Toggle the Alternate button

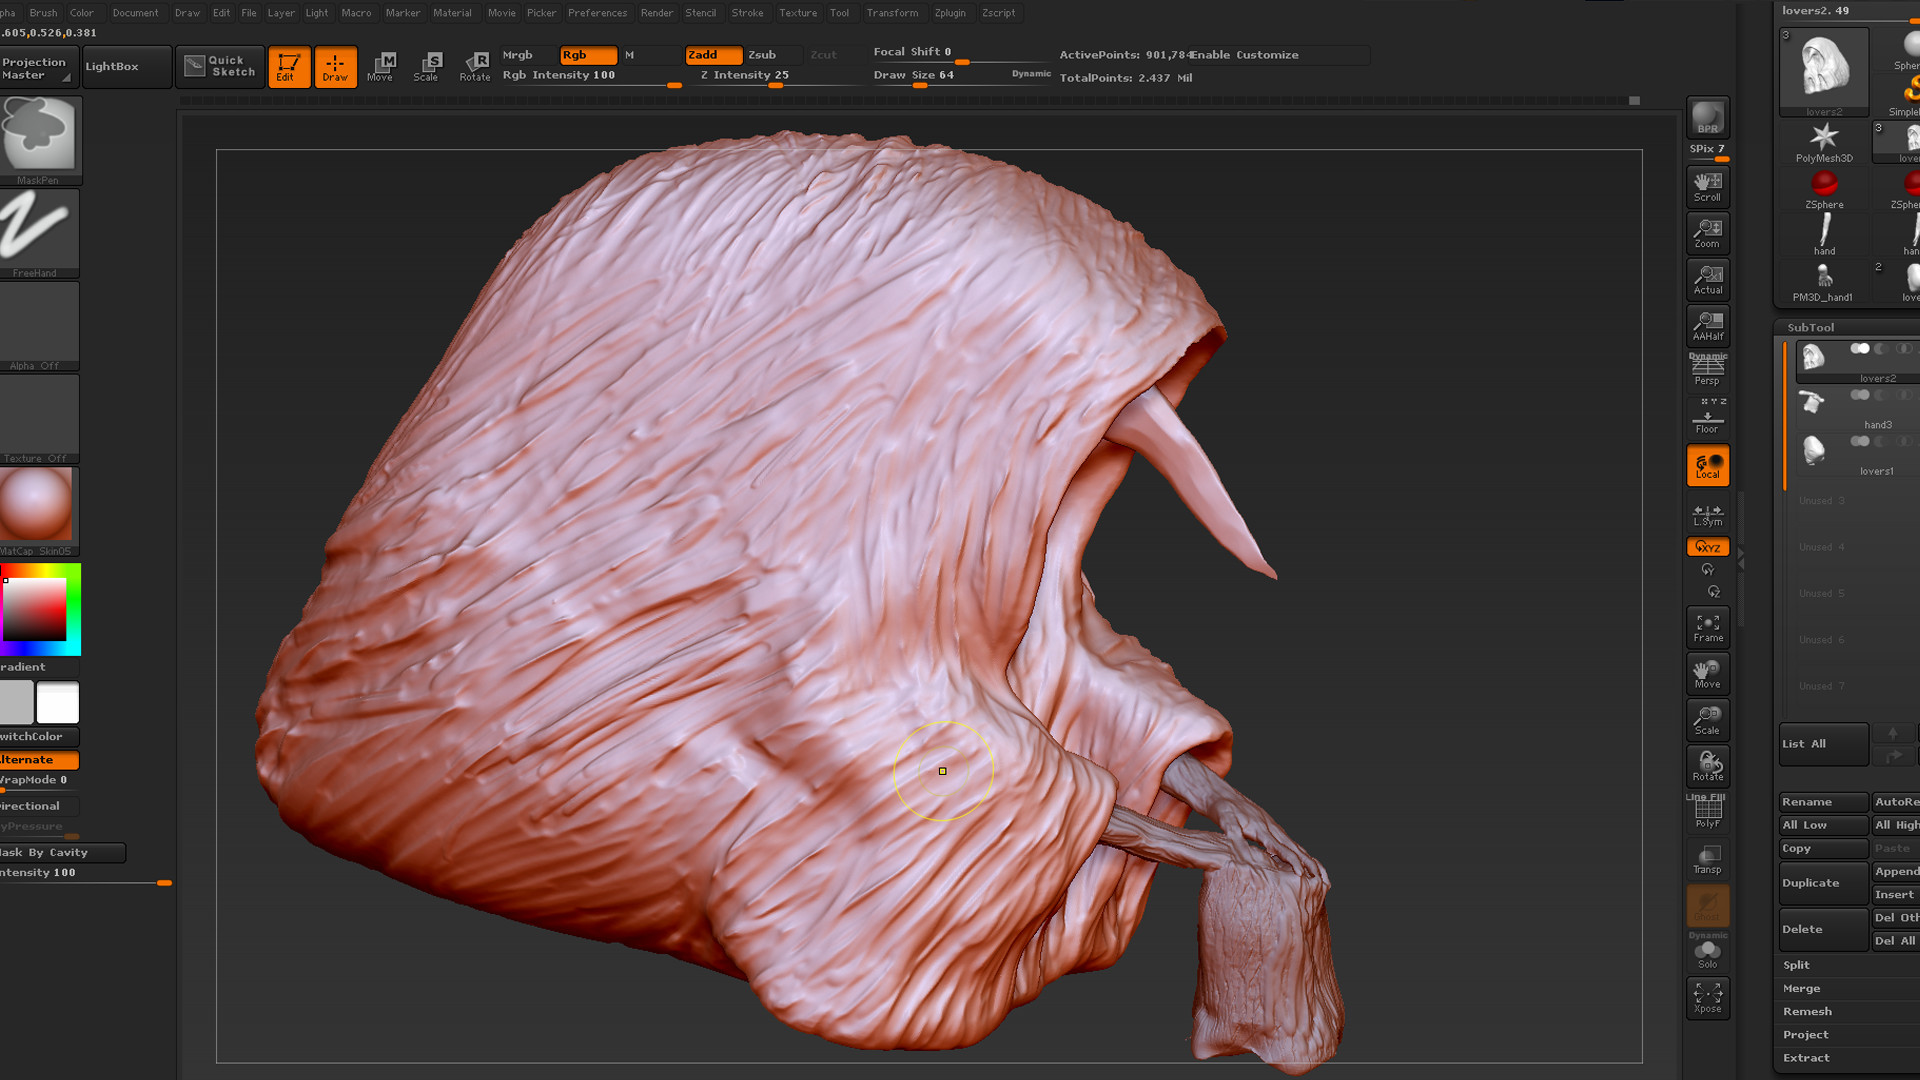(38, 760)
